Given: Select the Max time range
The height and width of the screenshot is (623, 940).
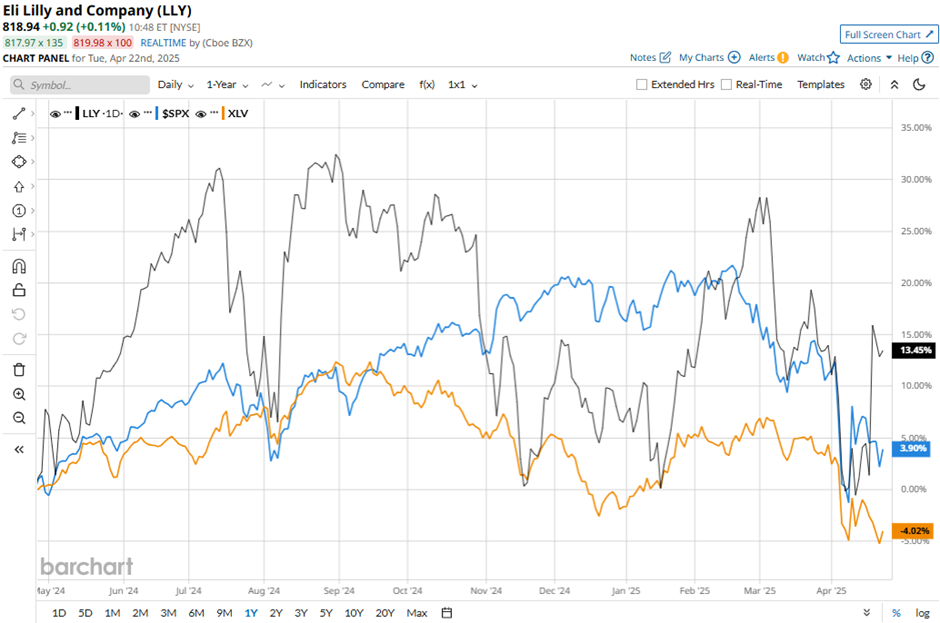Looking at the screenshot, I should point(417,613).
